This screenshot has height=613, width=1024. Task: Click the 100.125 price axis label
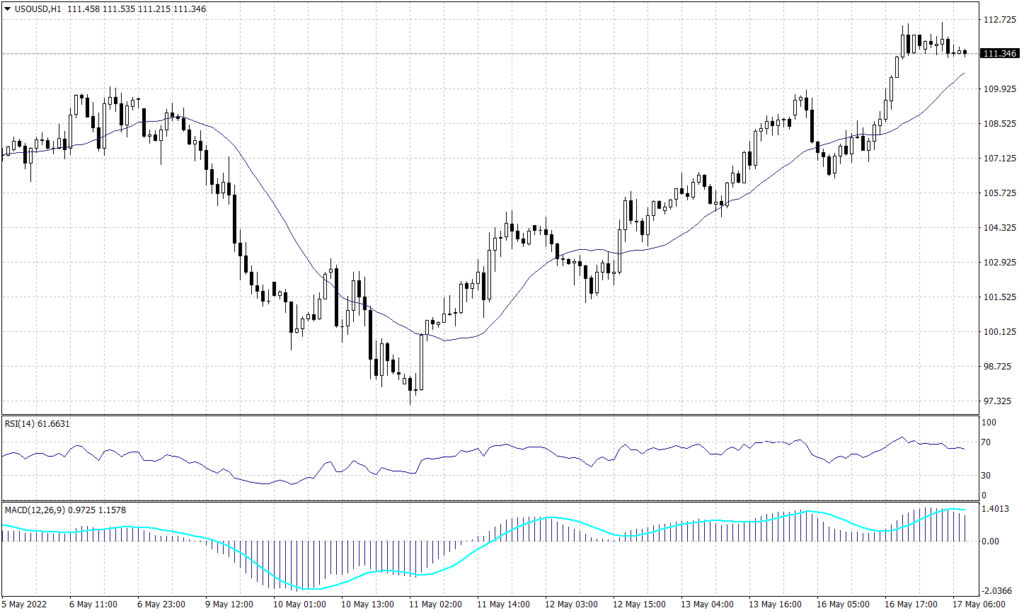1000,332
